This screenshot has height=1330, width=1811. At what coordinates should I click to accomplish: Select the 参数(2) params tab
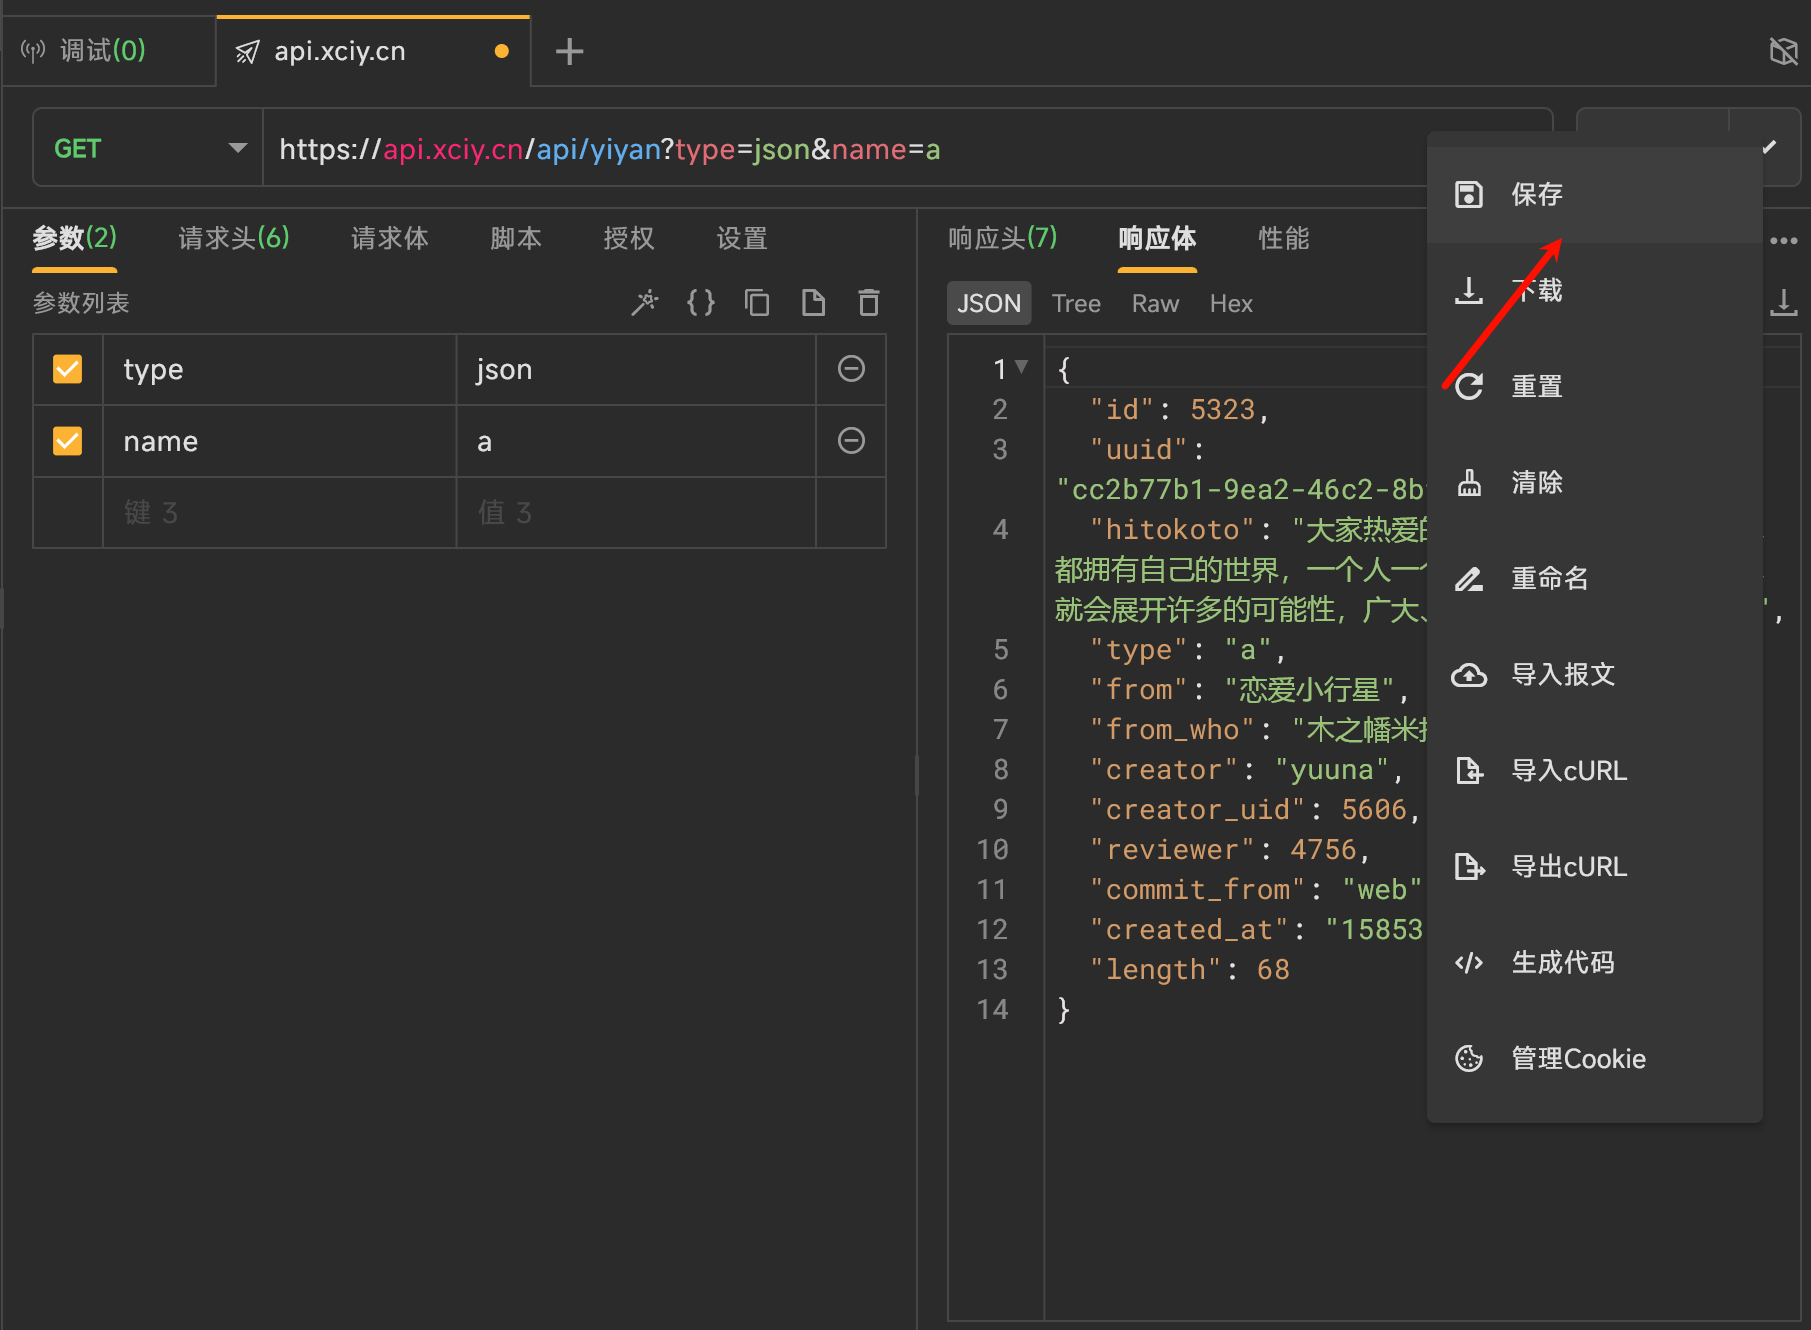(75, 238)
